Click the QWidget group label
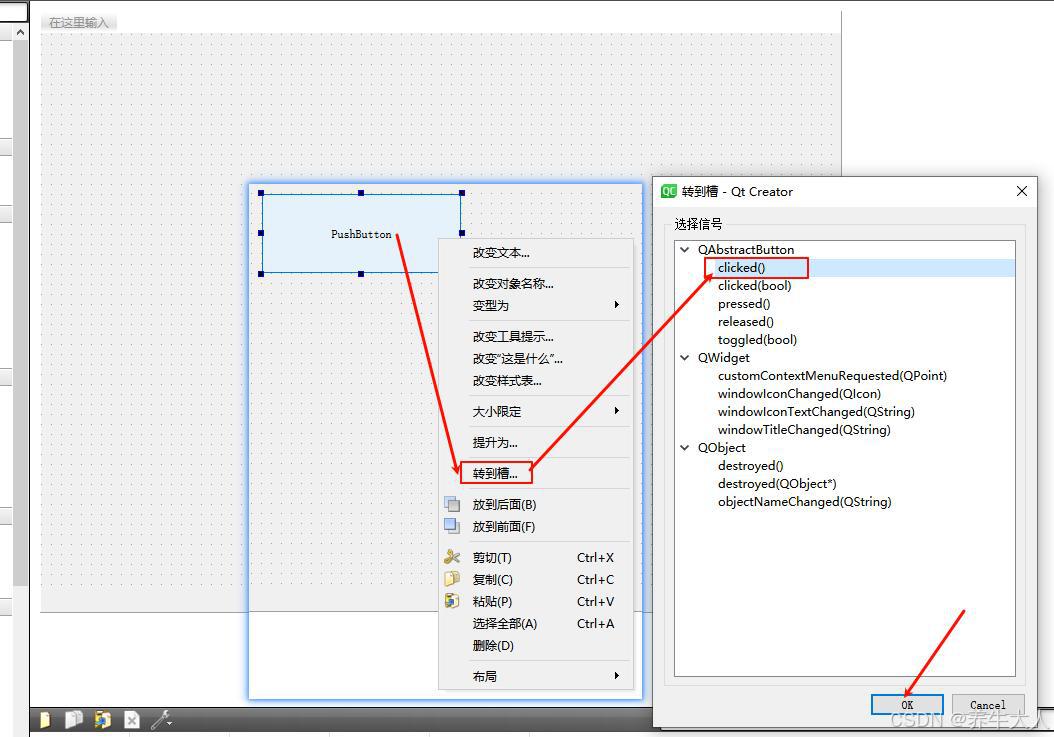The image size is (1054, 737). pyautogui.click(x=723, y=358)
